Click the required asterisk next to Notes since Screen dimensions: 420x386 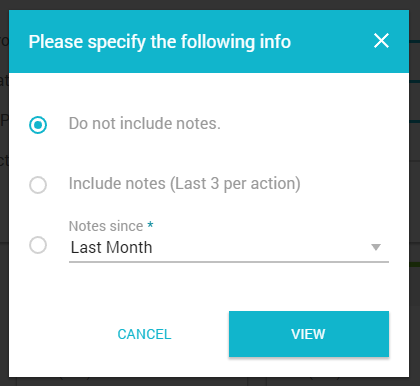(x=150, y=224)
